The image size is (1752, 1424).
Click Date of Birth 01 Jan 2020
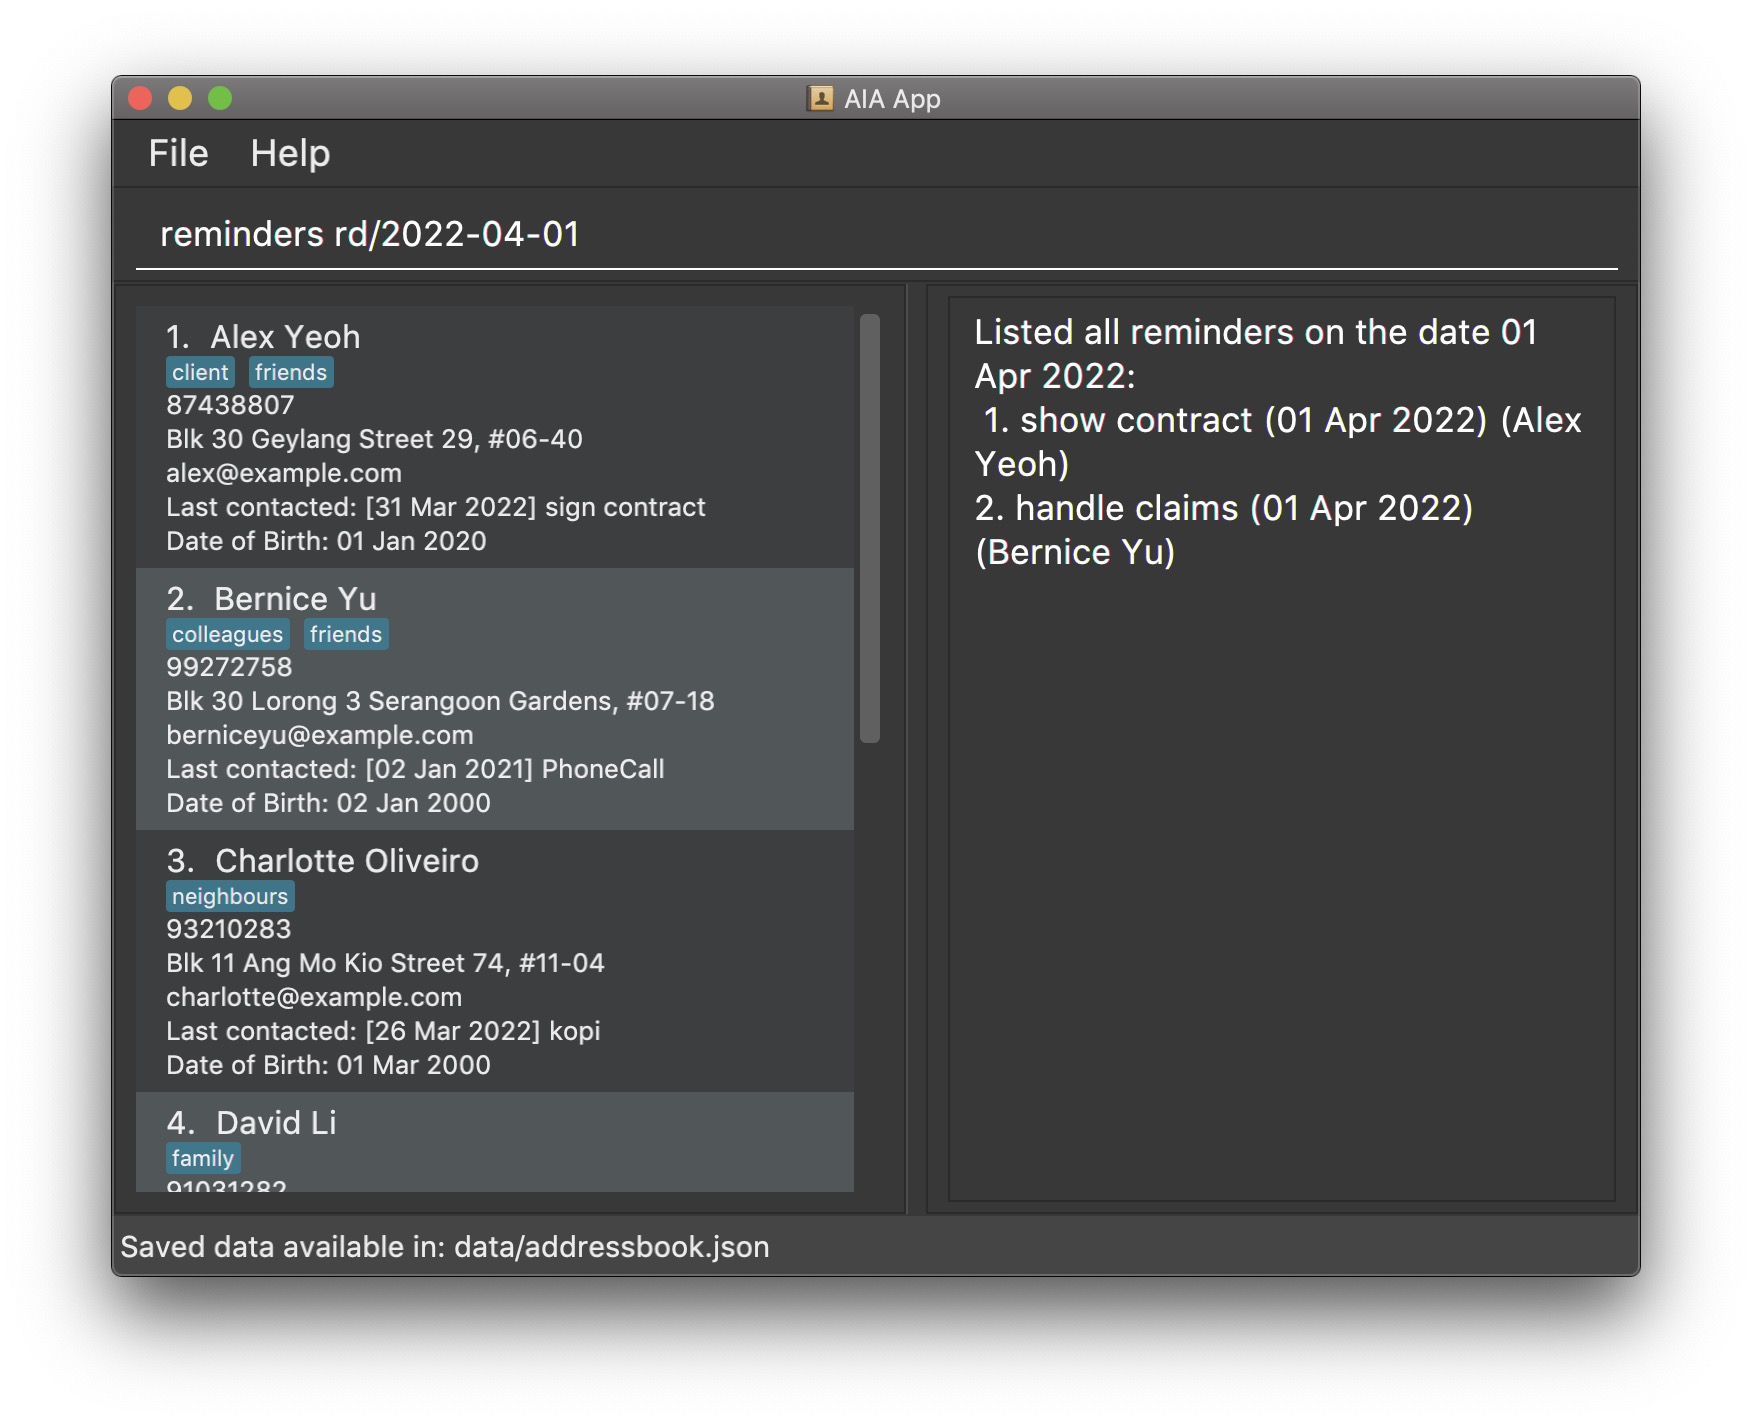326,541
